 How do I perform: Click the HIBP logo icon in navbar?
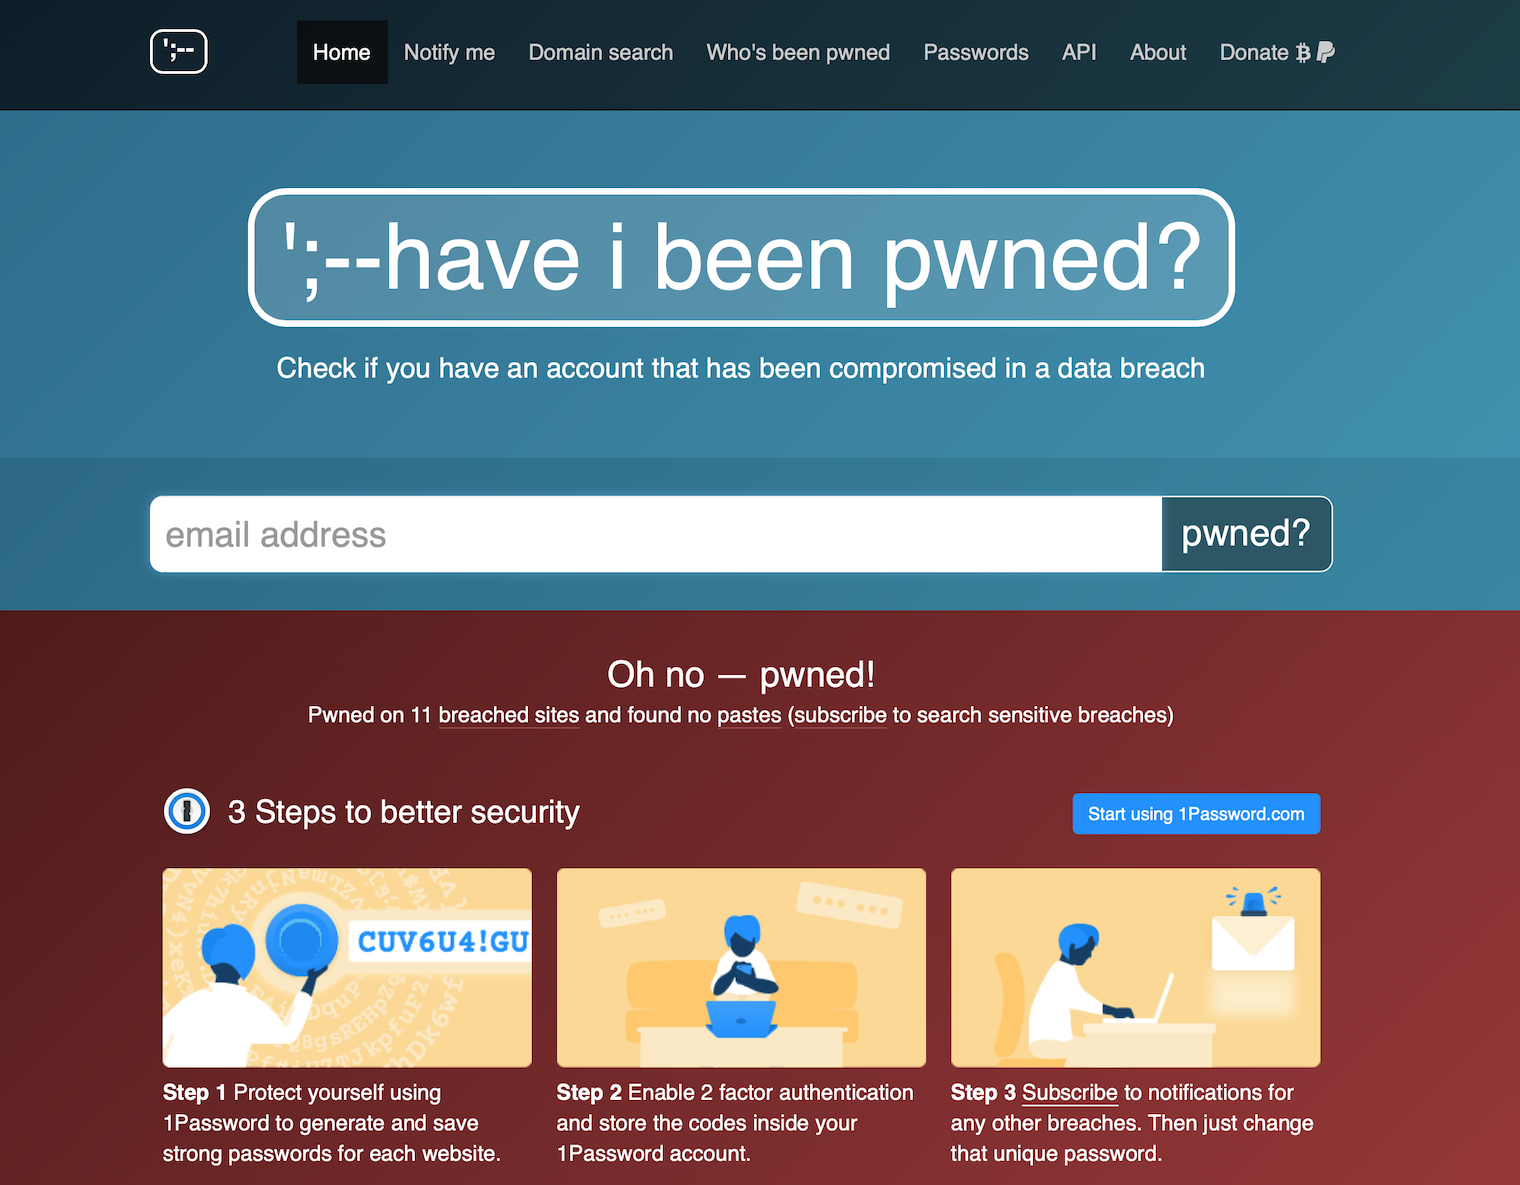pos(179,52)
